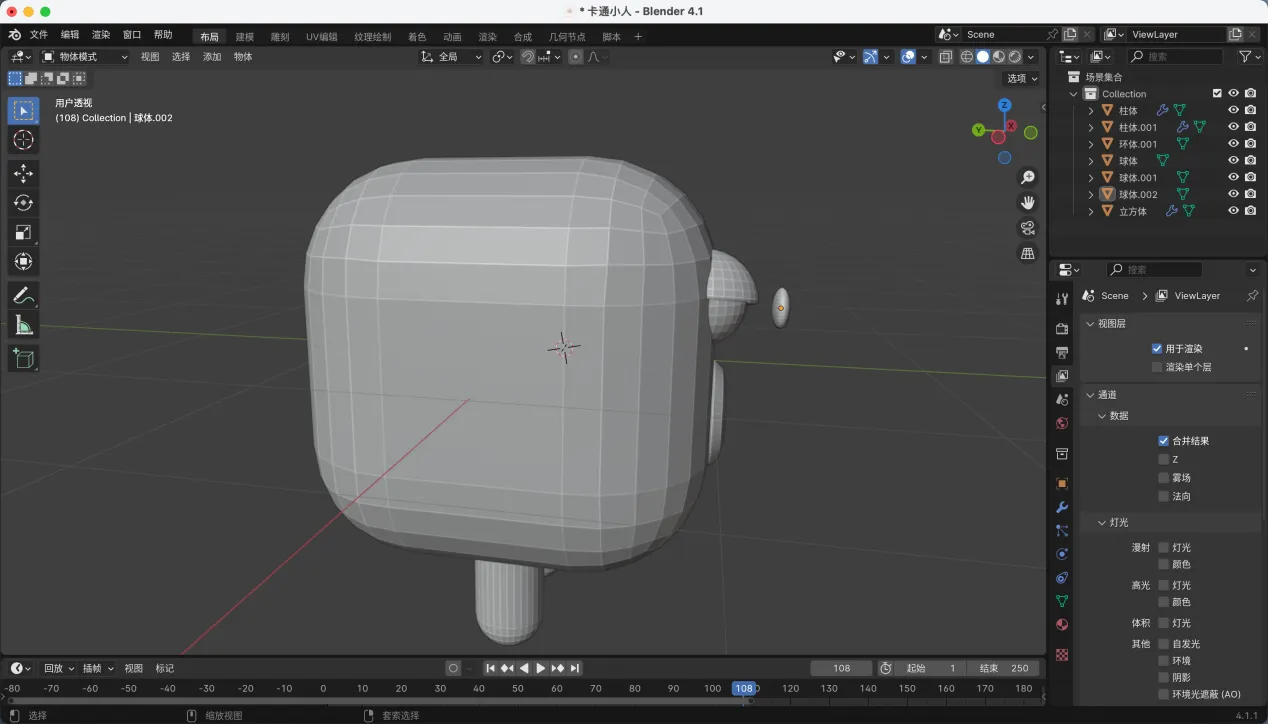Image resolution: width=1268 pixels, height=724 pixels.
Task: Open the Modifiers wrench properties tab
Action: pyautogui.click(x=1062, y=507)
